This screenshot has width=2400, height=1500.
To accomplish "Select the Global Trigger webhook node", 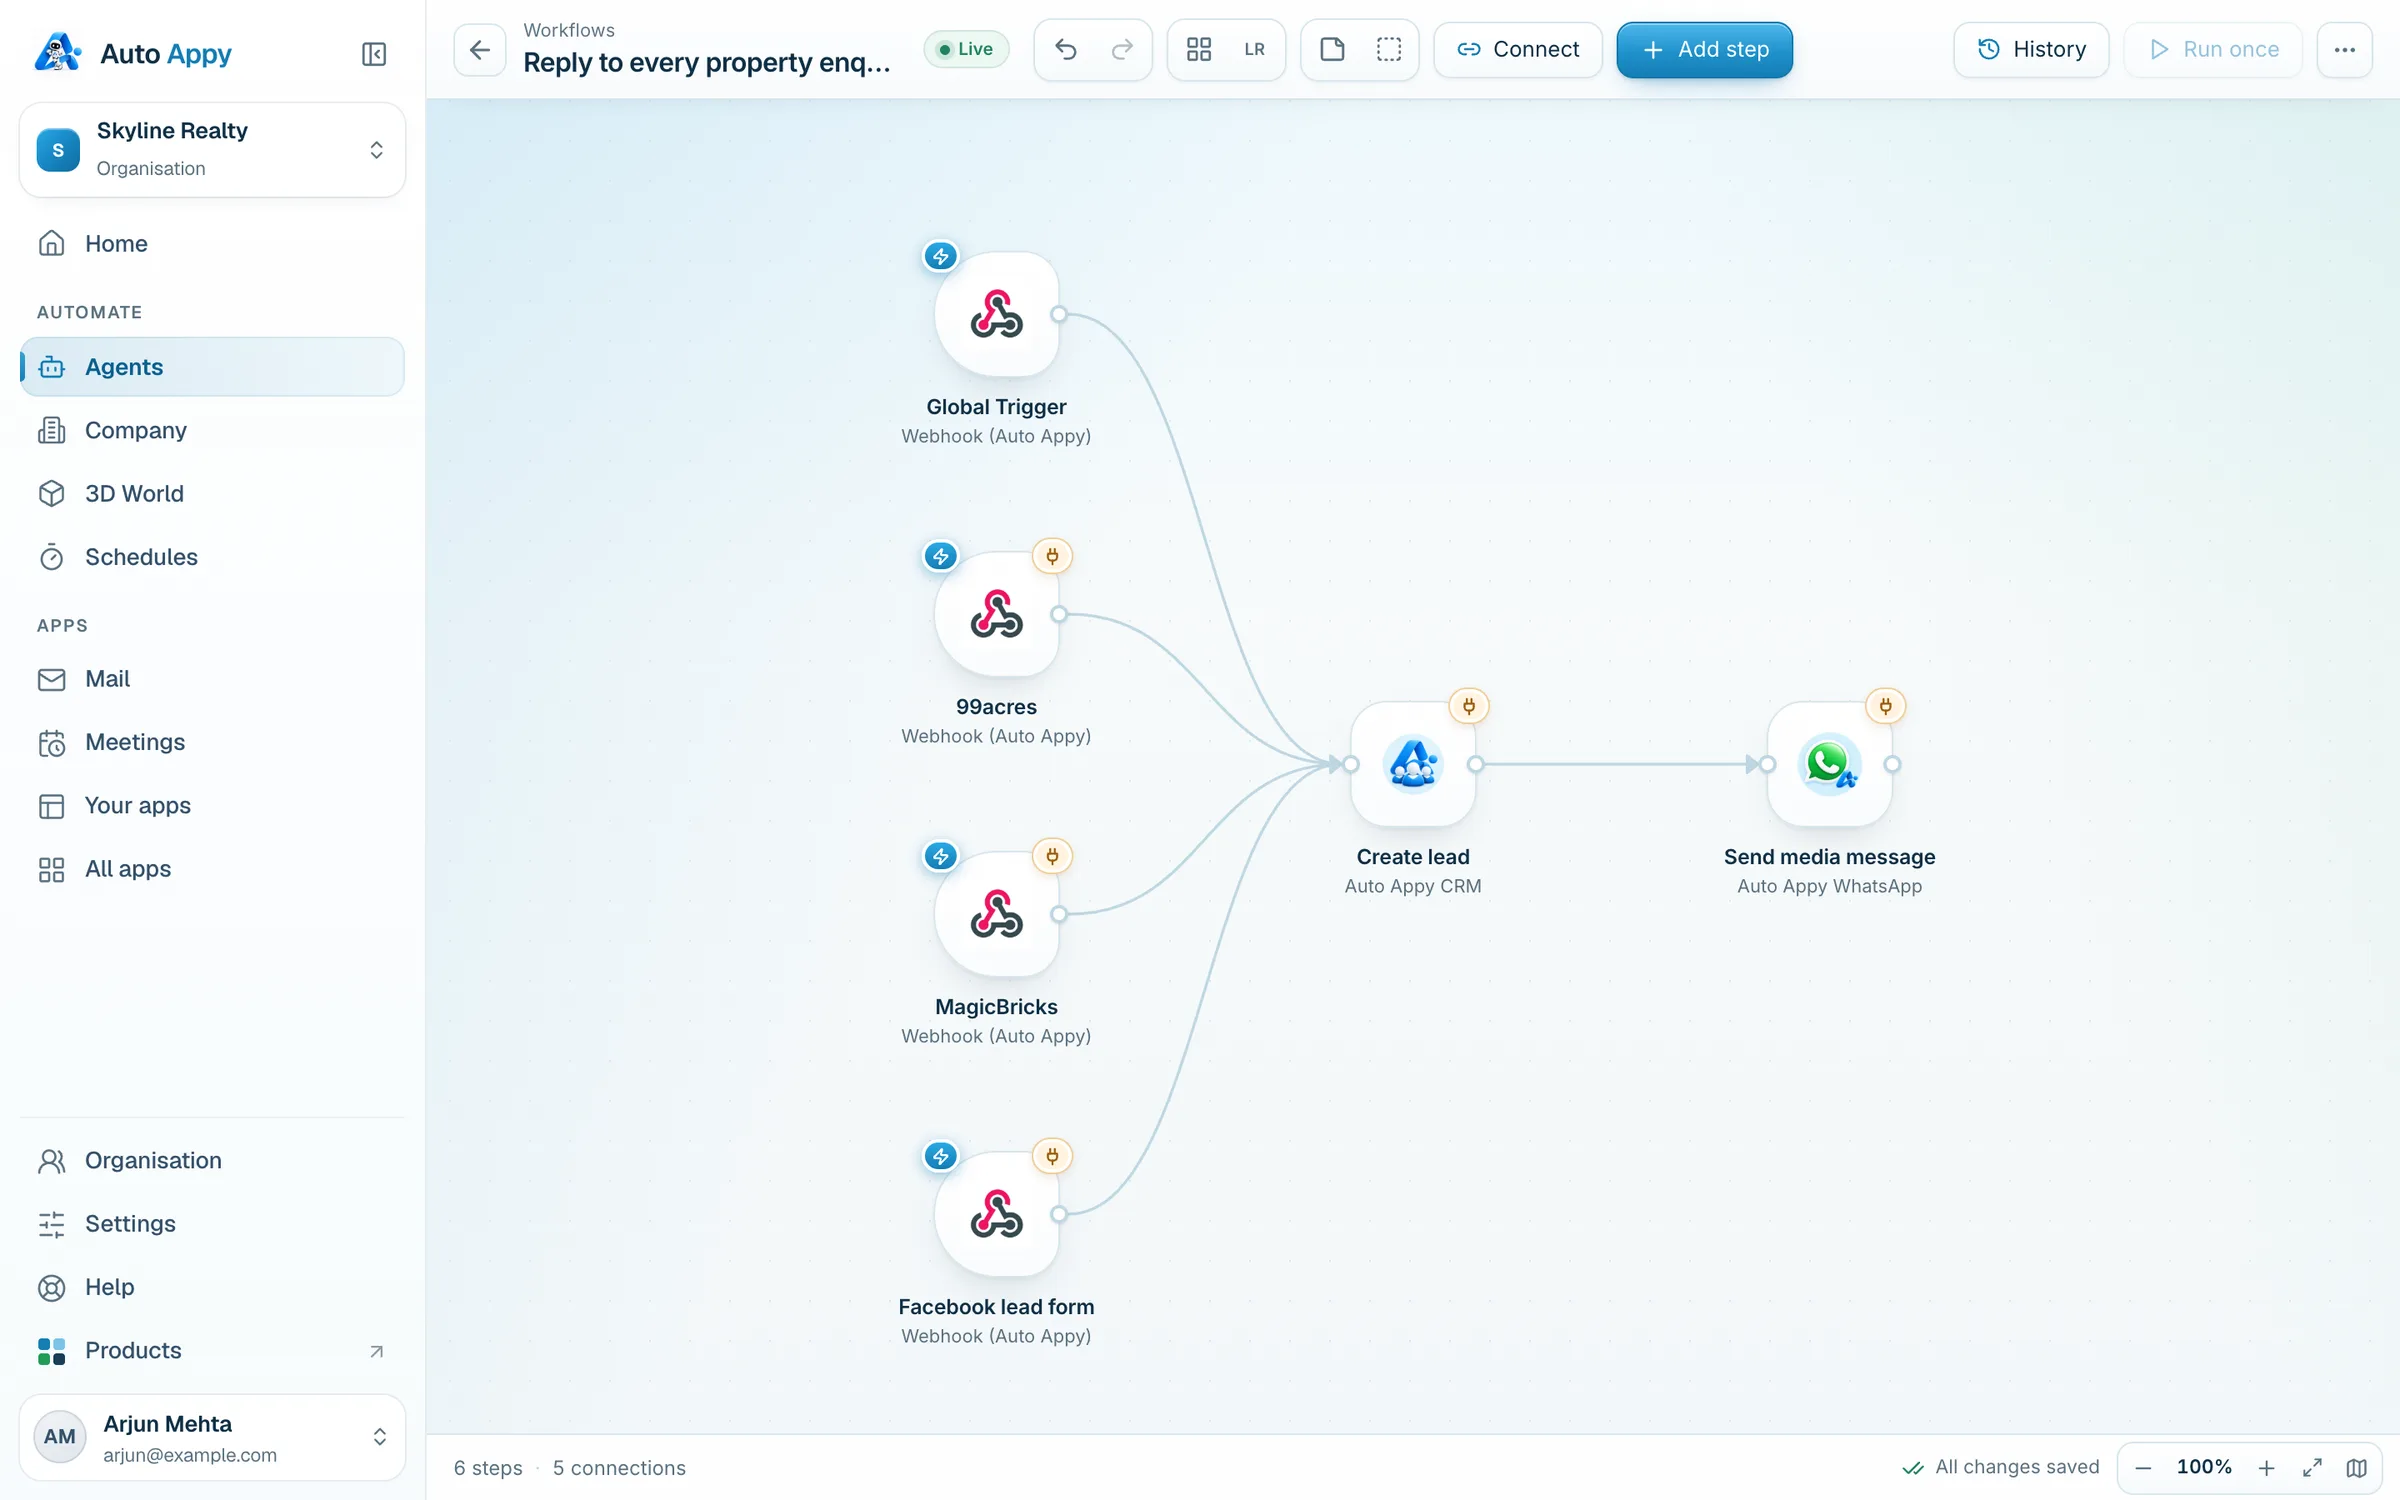I will point(997,314).
